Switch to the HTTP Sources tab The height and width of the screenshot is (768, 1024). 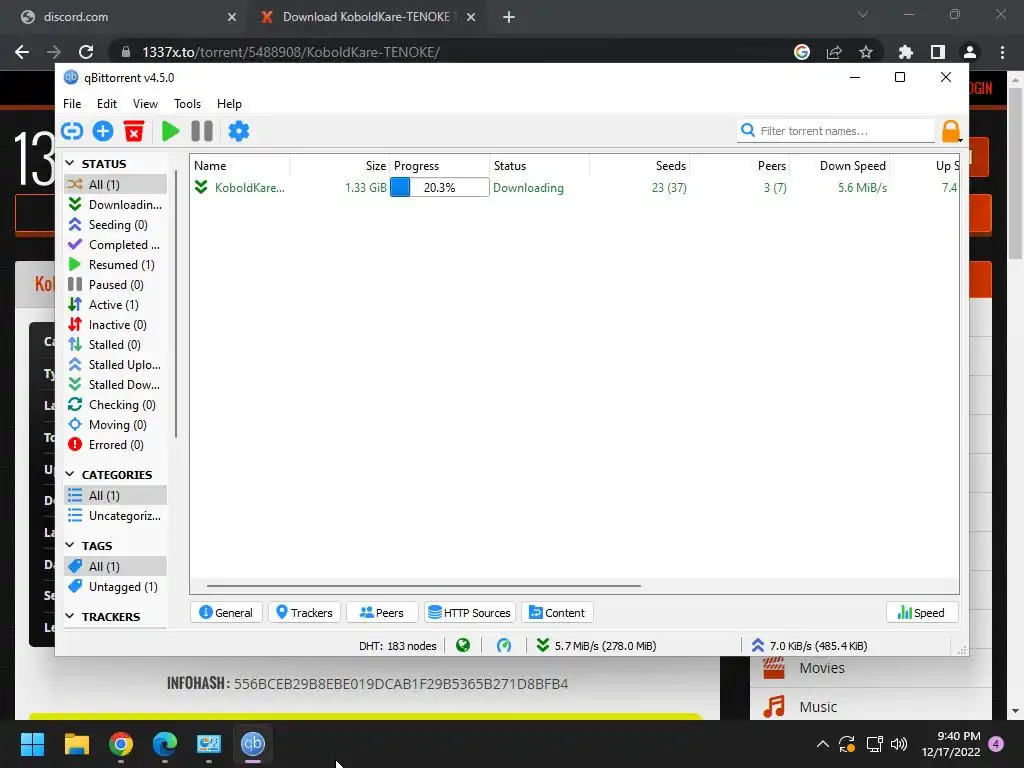(470, 613)
